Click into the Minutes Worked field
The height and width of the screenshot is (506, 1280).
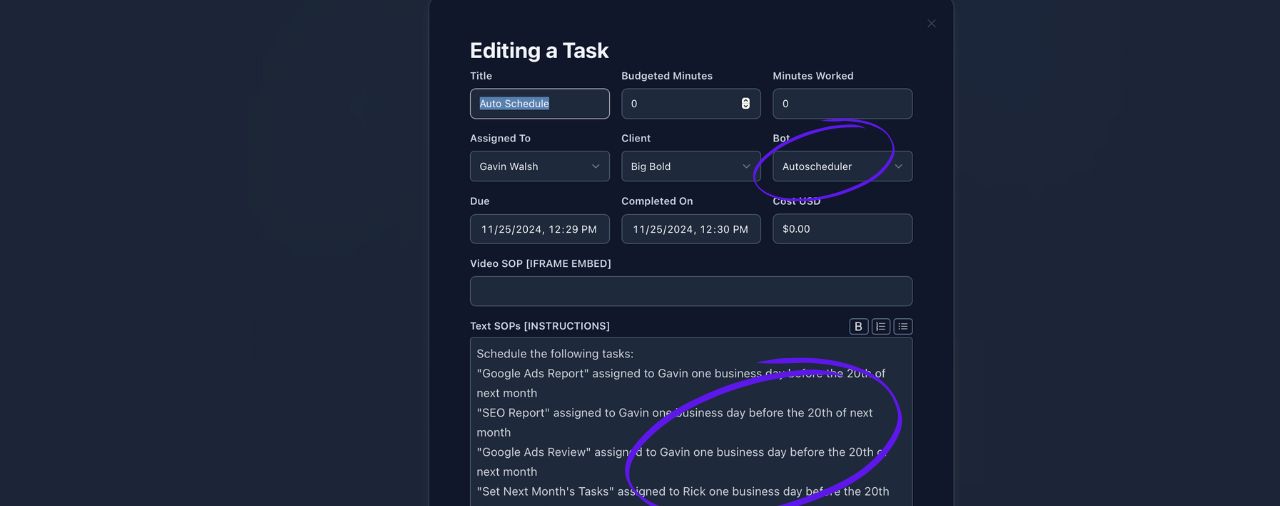click(x=842, y=104)
